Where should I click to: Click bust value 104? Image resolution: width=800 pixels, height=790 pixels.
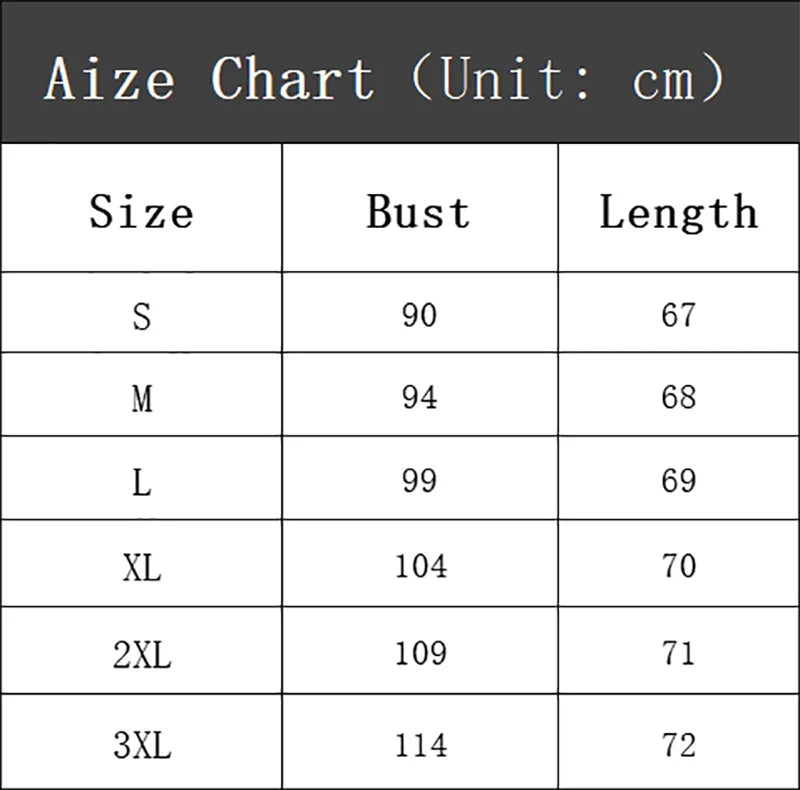420,567
